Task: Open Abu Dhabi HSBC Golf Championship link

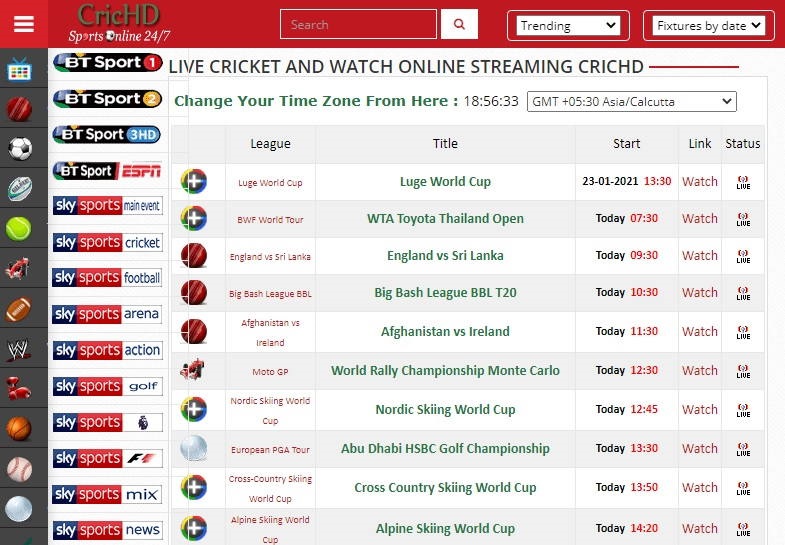Action: 445,448
